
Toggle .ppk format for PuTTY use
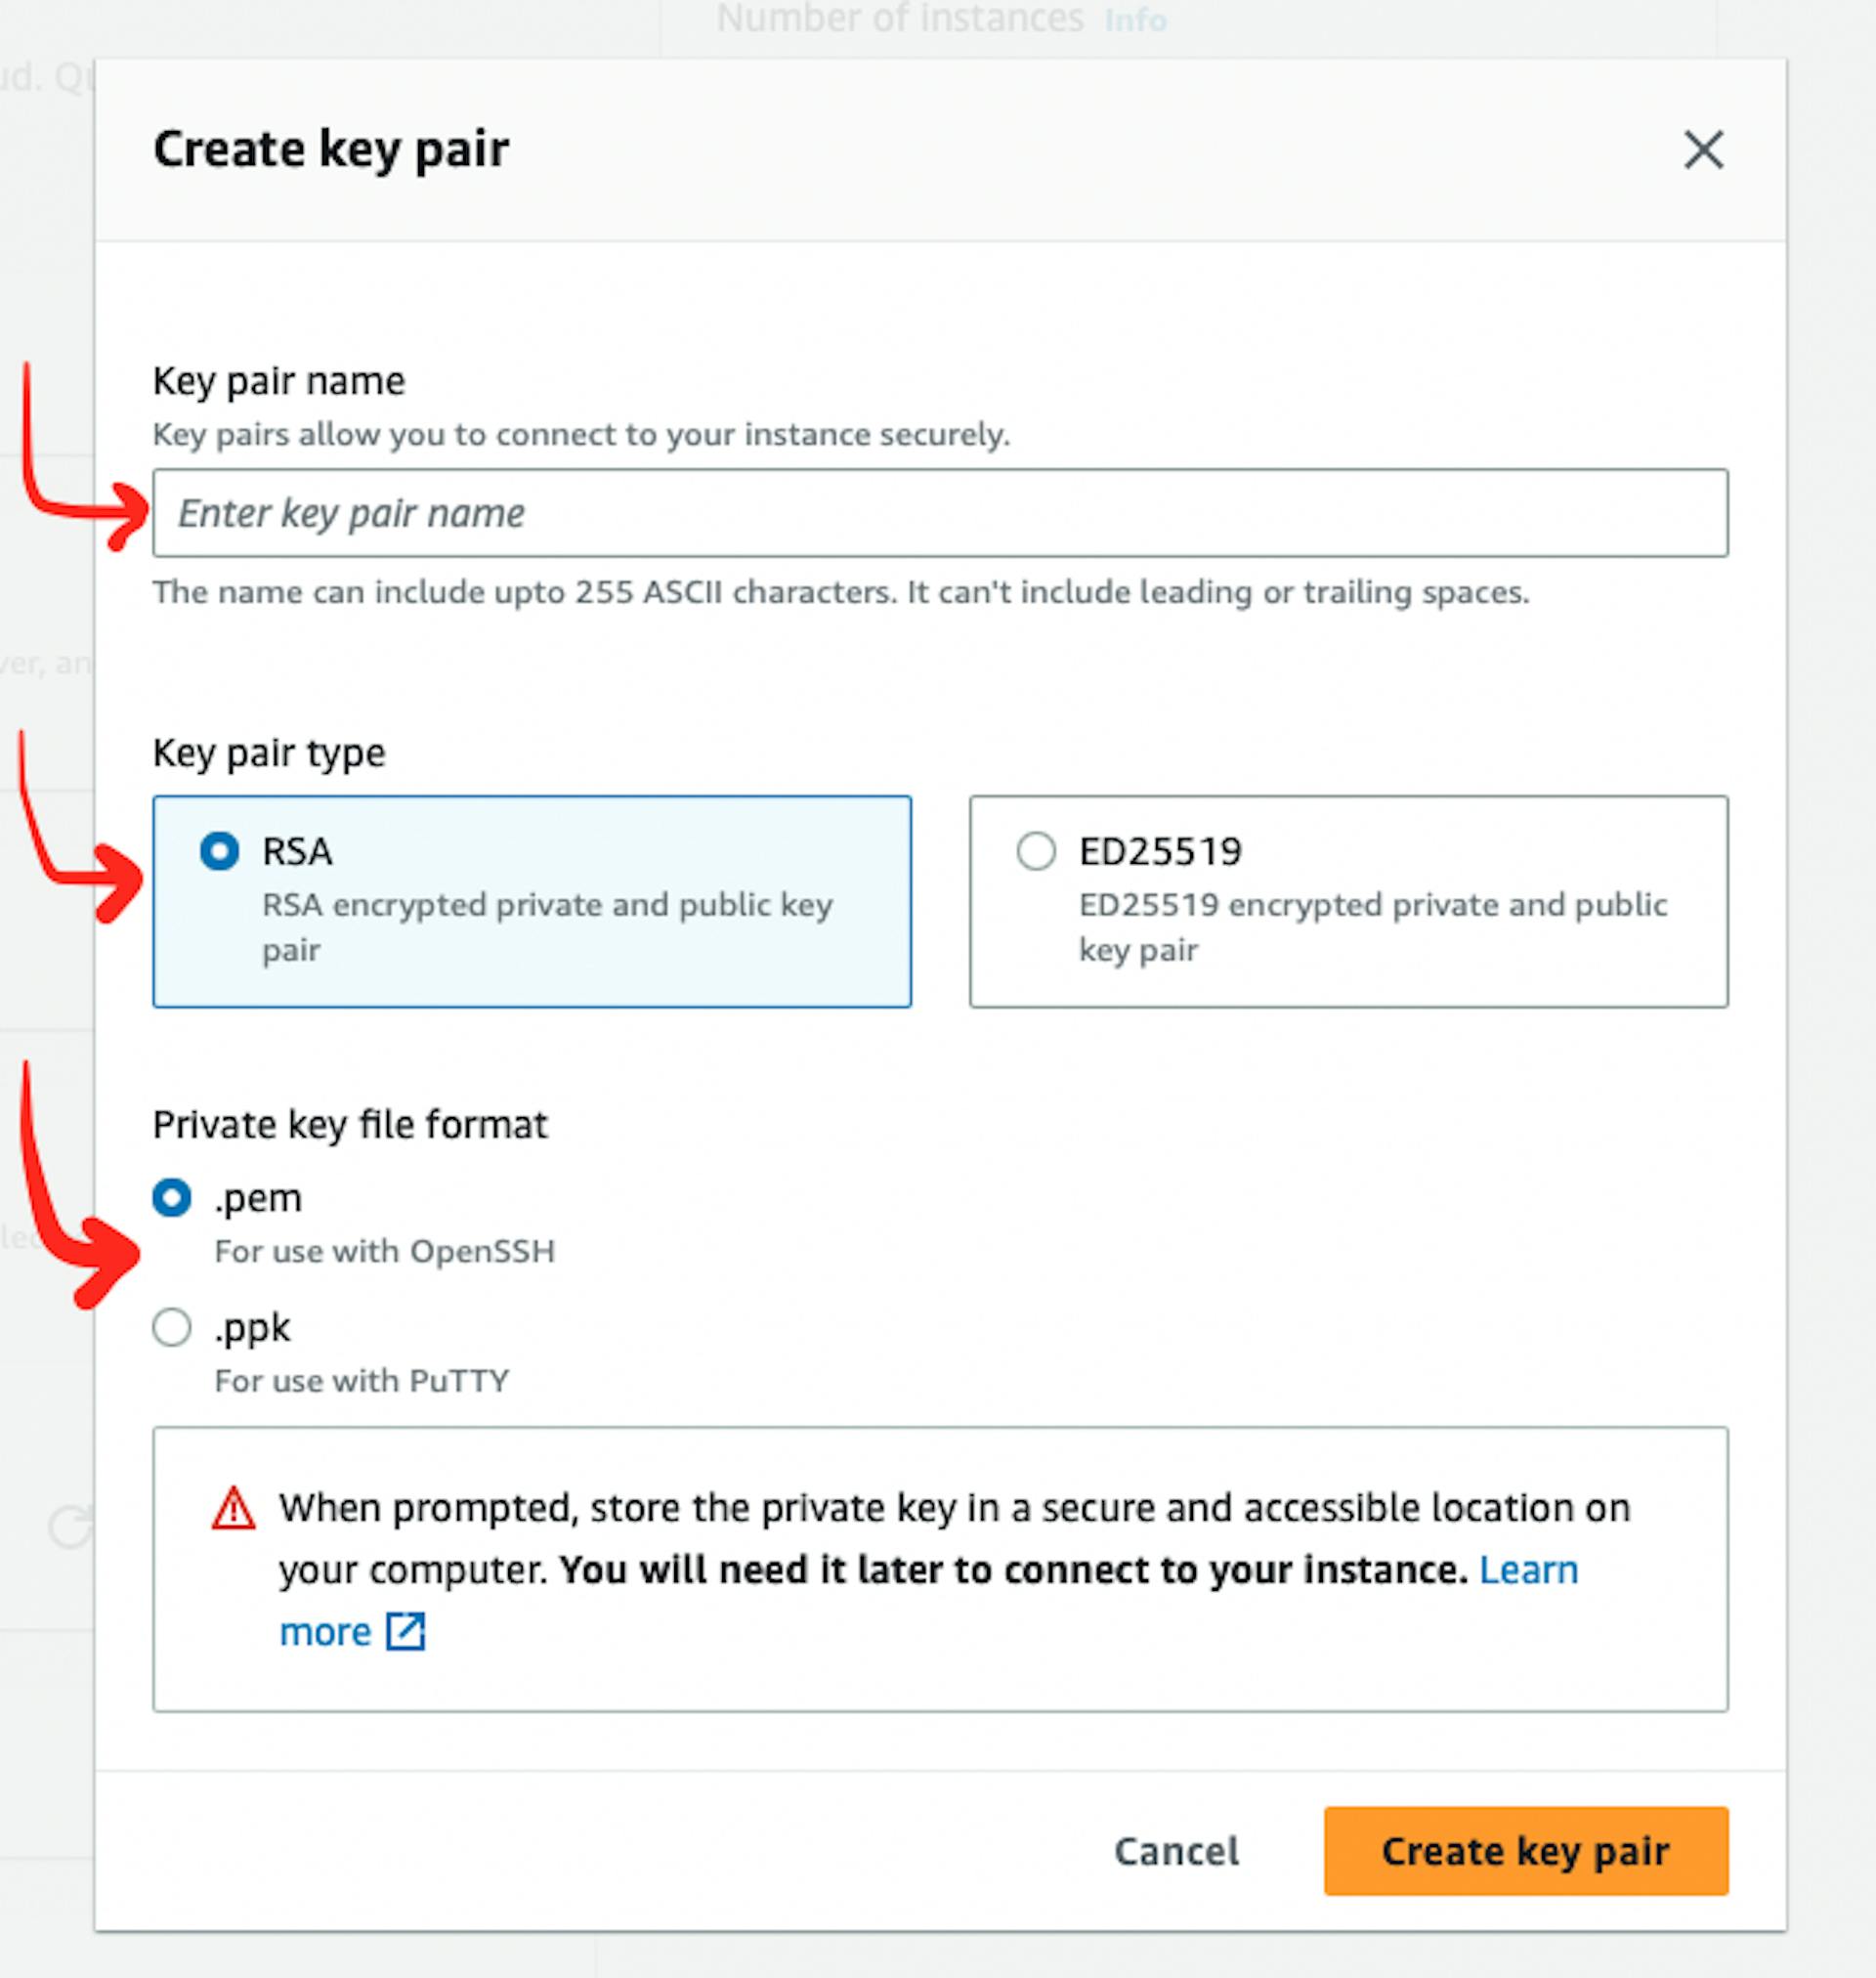pyautogui.click(x=176, y=1326)
